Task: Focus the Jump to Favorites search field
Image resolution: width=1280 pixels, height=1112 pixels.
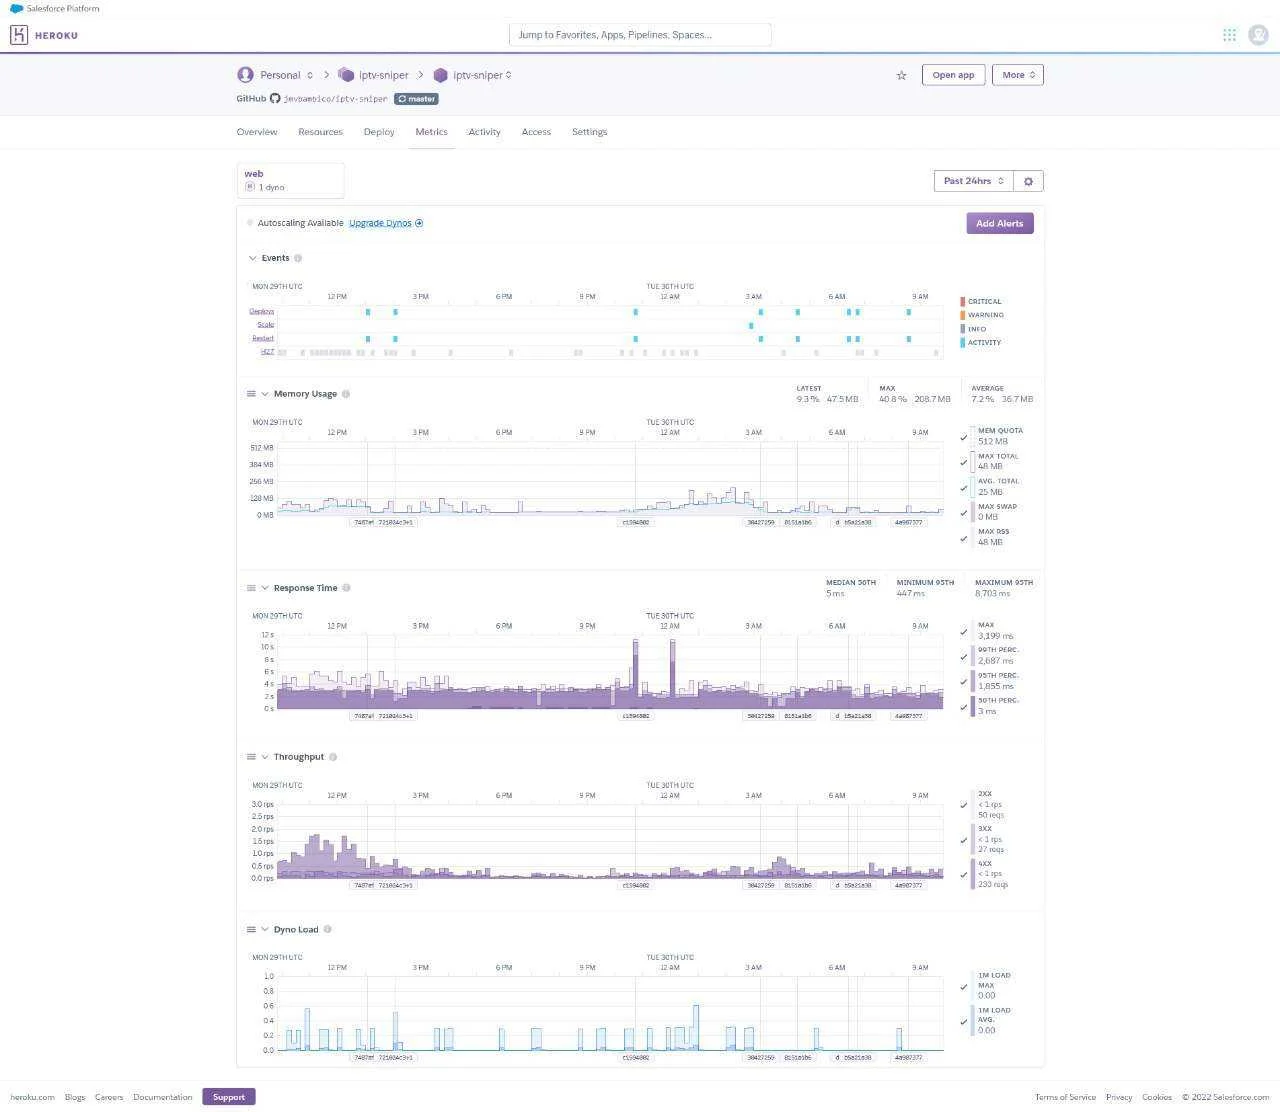Action: (x=640, y=35)
